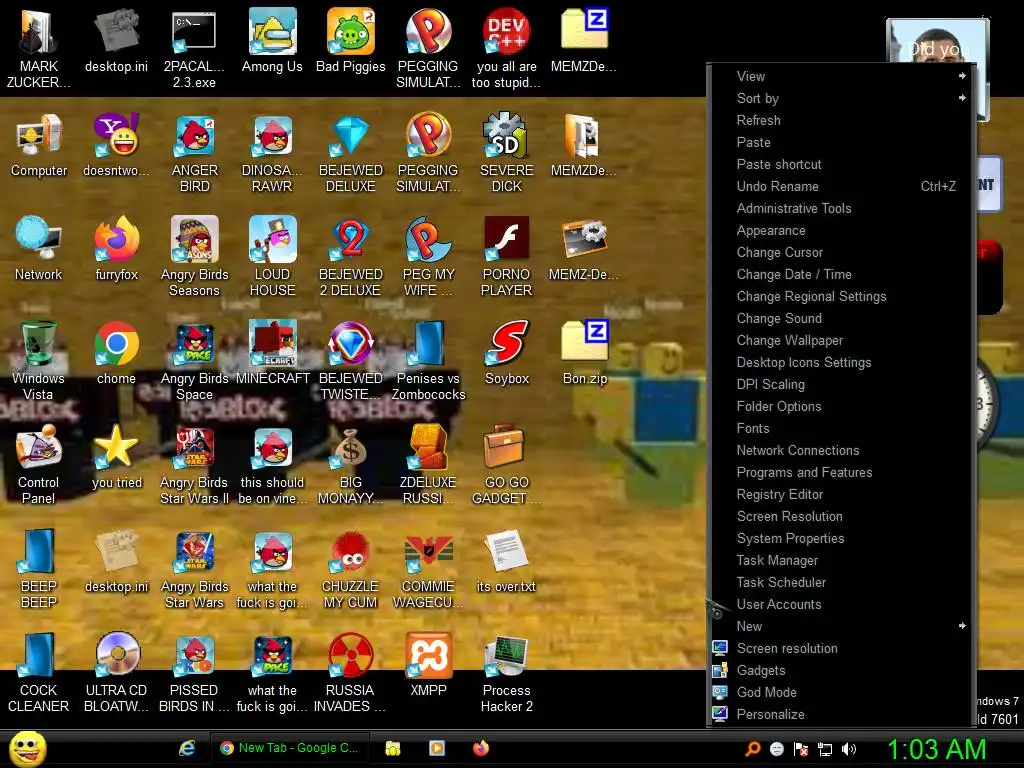The image size is (1024, 768).
Task: Select Personalize at the menu bottom
Action: (841, 714)
